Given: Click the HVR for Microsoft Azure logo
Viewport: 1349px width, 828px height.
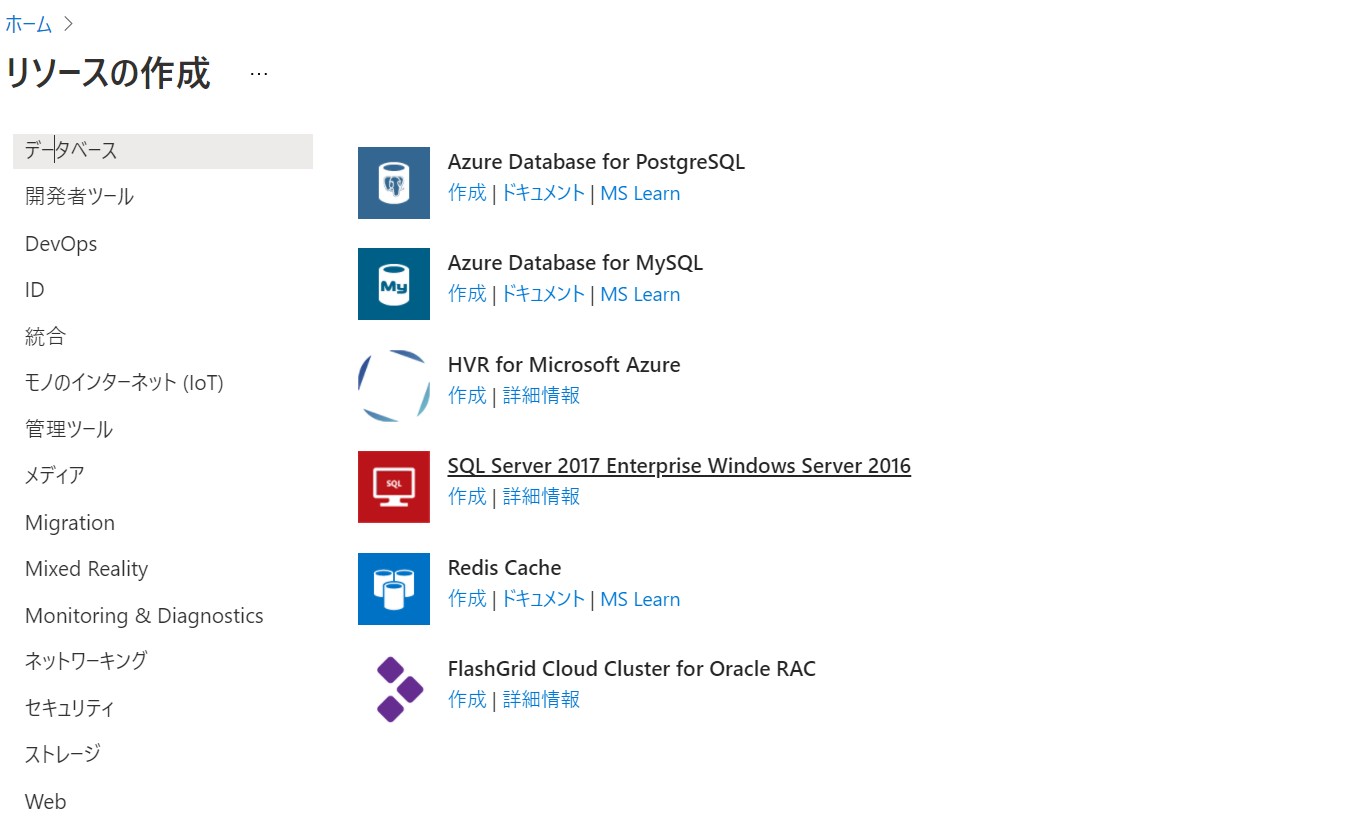Looking at the screenshot, I should pyautogui.click(x=394, y=386).
